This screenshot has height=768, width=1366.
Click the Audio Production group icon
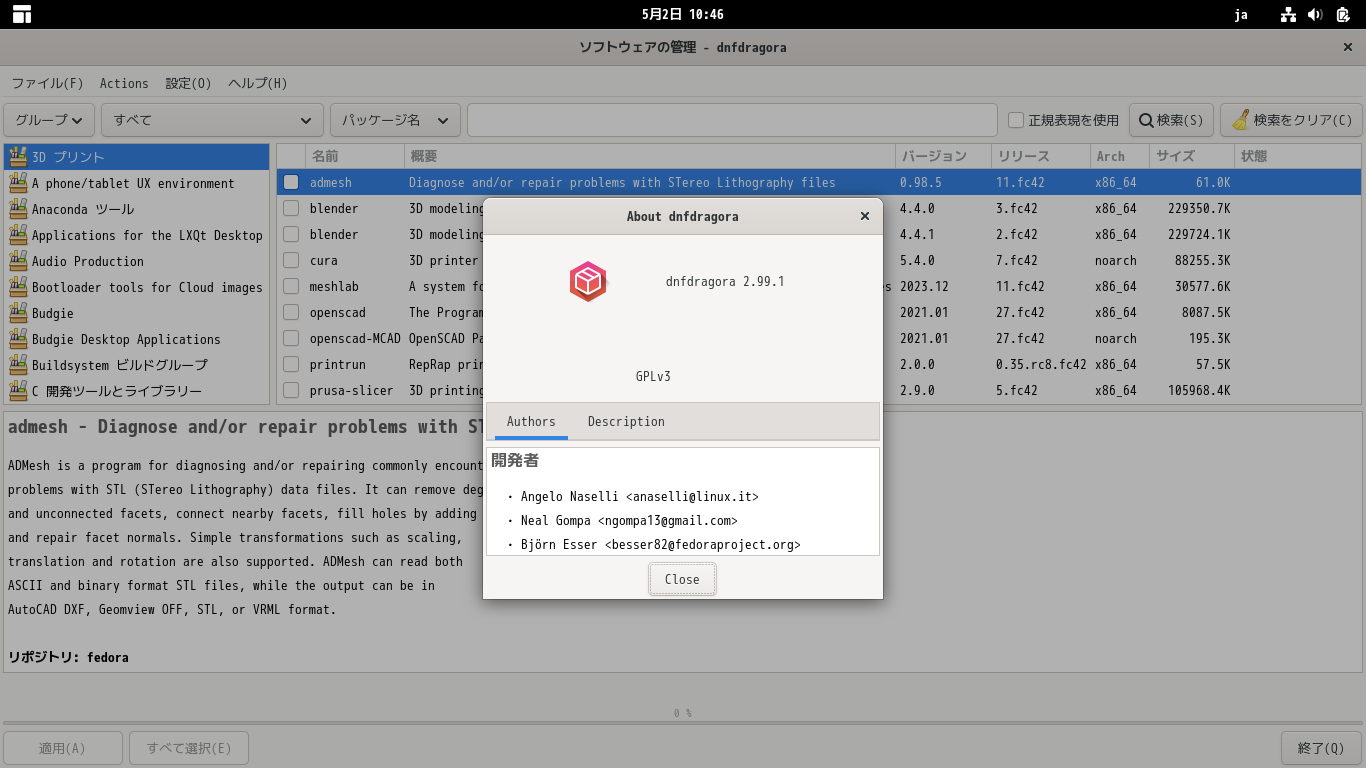pos(17,260)
